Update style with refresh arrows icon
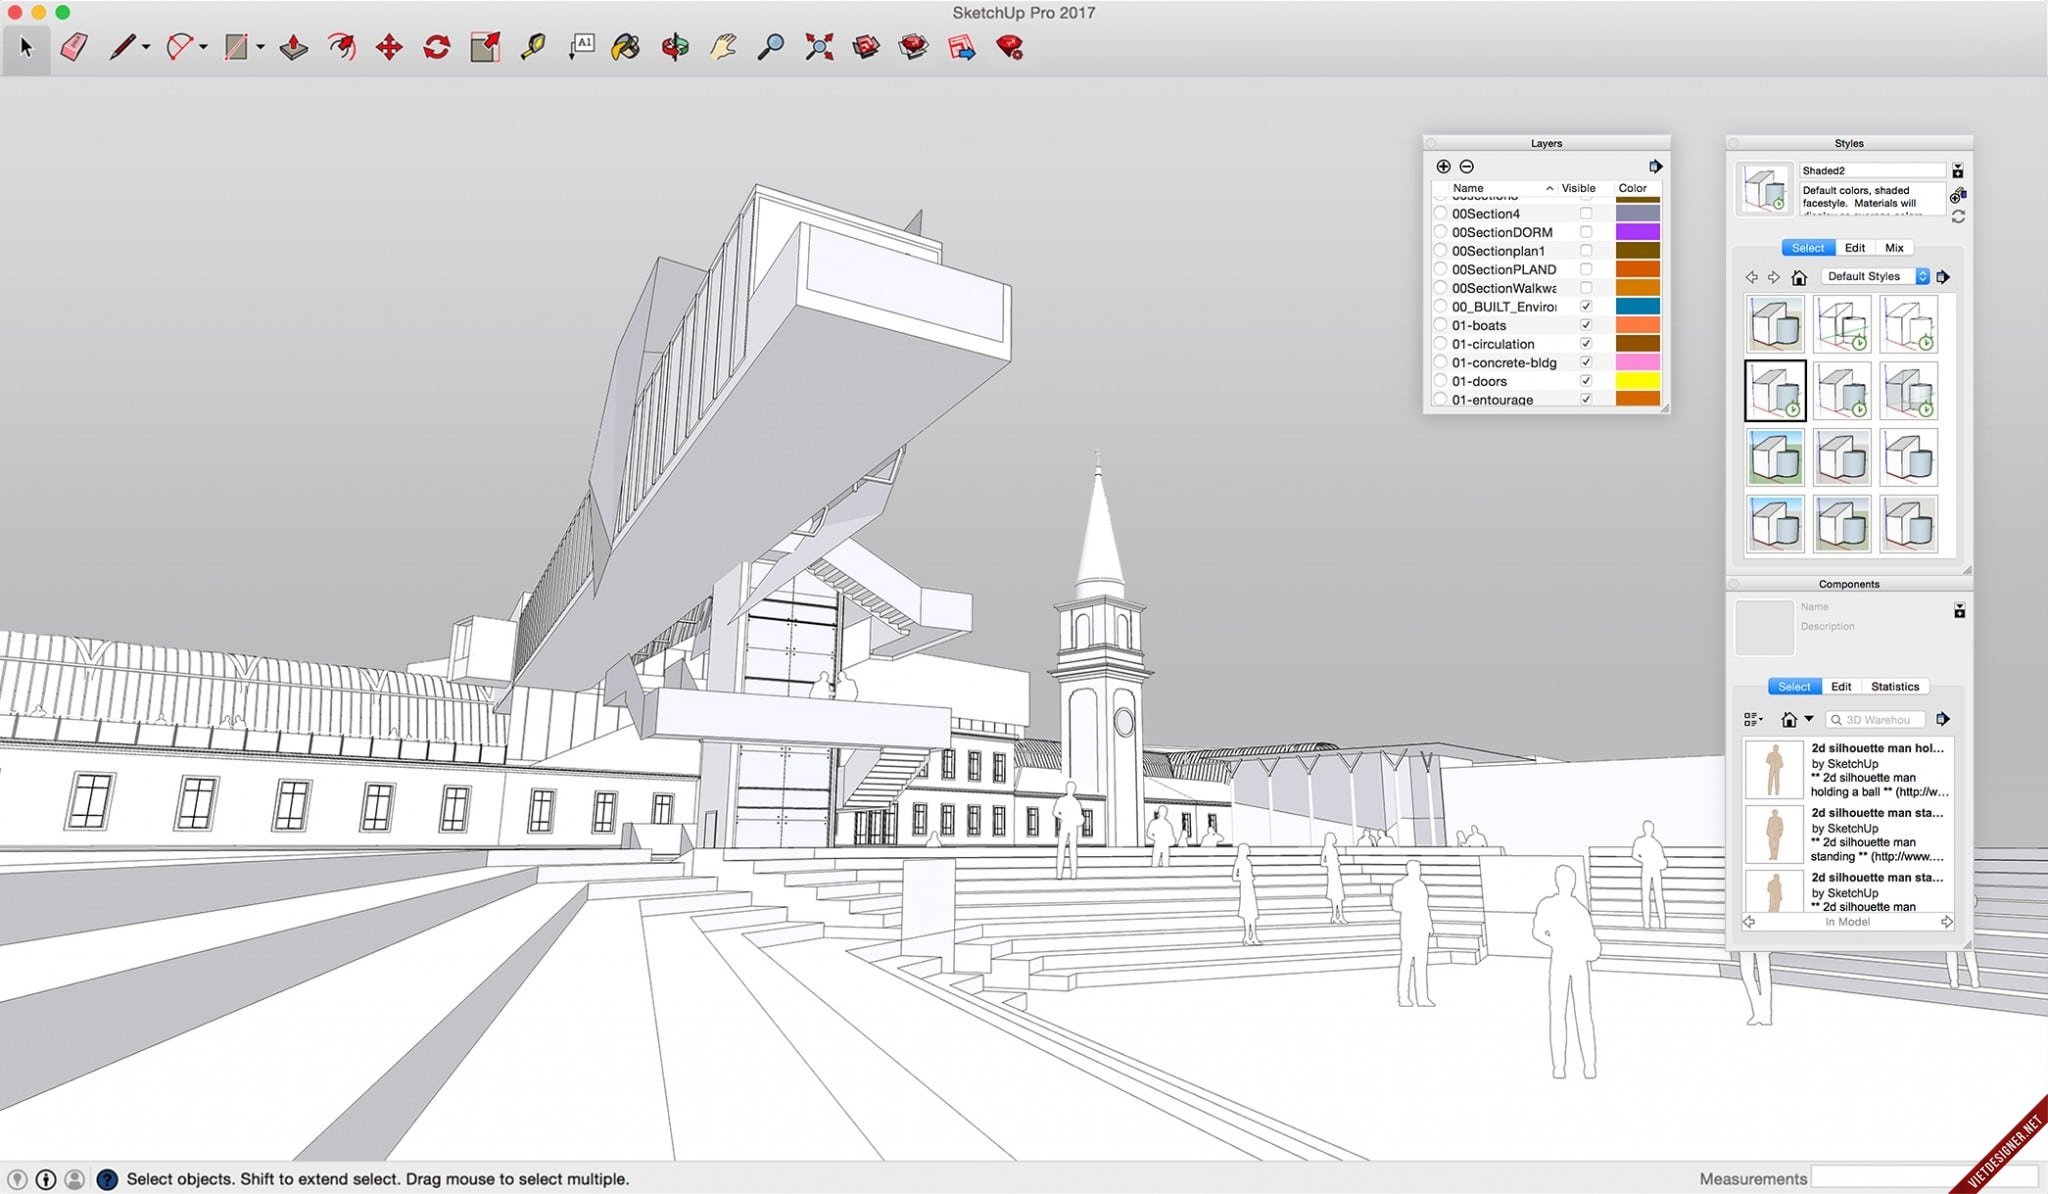 pos(1958,216)
